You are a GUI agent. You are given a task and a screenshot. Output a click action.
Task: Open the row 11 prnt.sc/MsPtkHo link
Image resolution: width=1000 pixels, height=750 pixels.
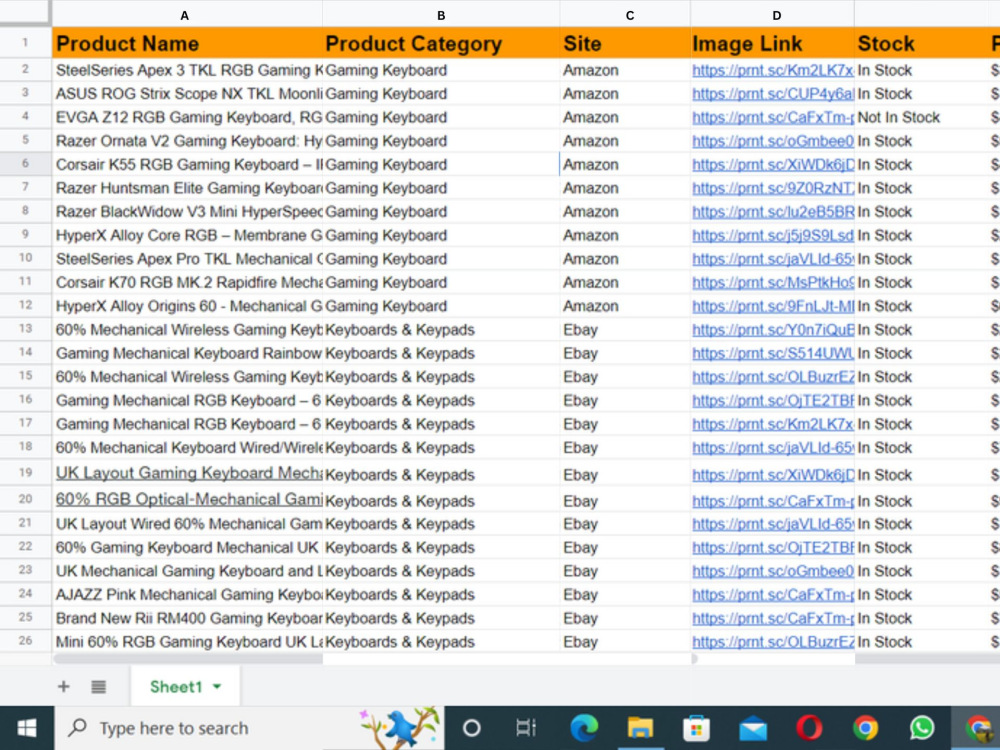point(773,283)
